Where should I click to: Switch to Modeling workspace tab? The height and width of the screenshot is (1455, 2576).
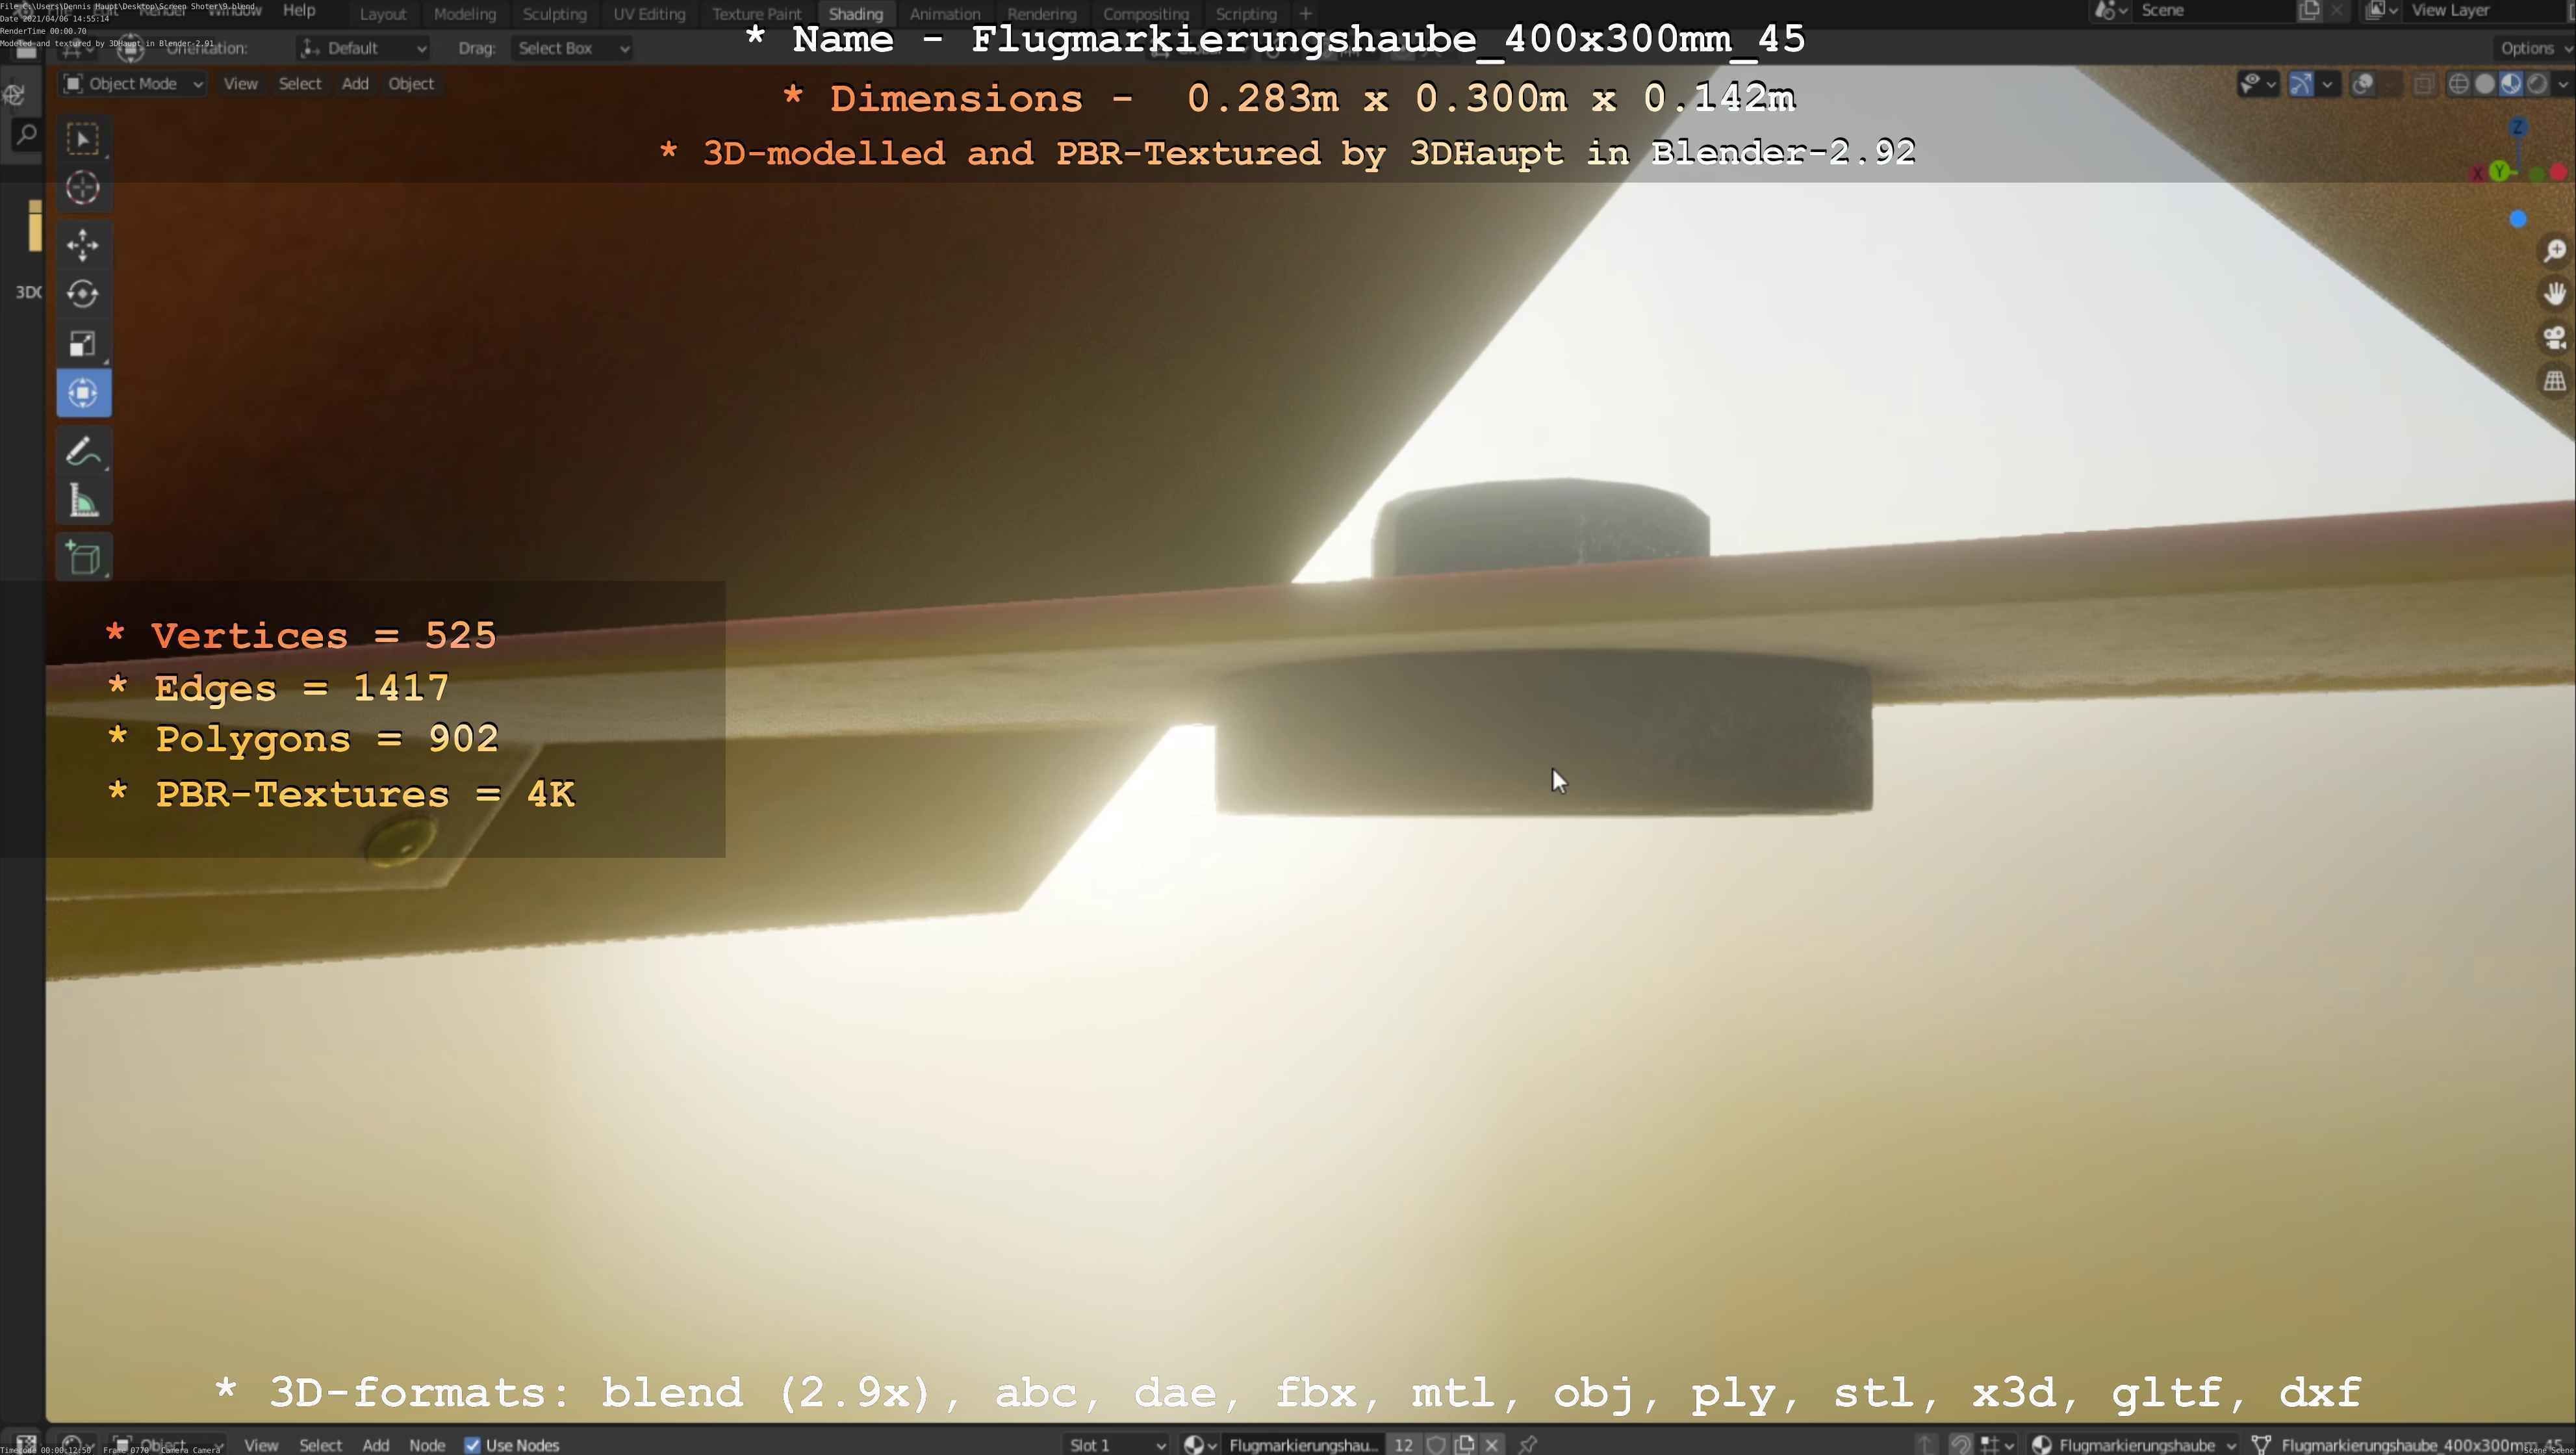pyautogui.click(x=465, y=14)
